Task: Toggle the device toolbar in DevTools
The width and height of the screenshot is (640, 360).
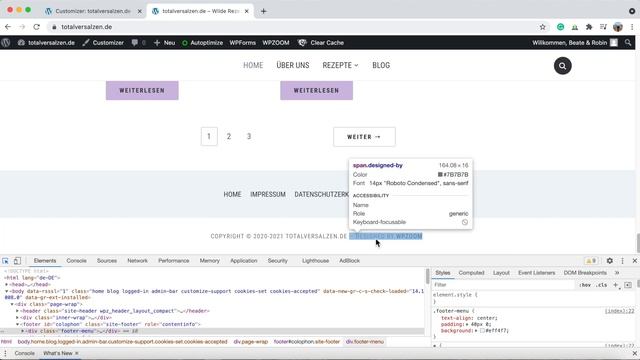Action: pos(17,261)
